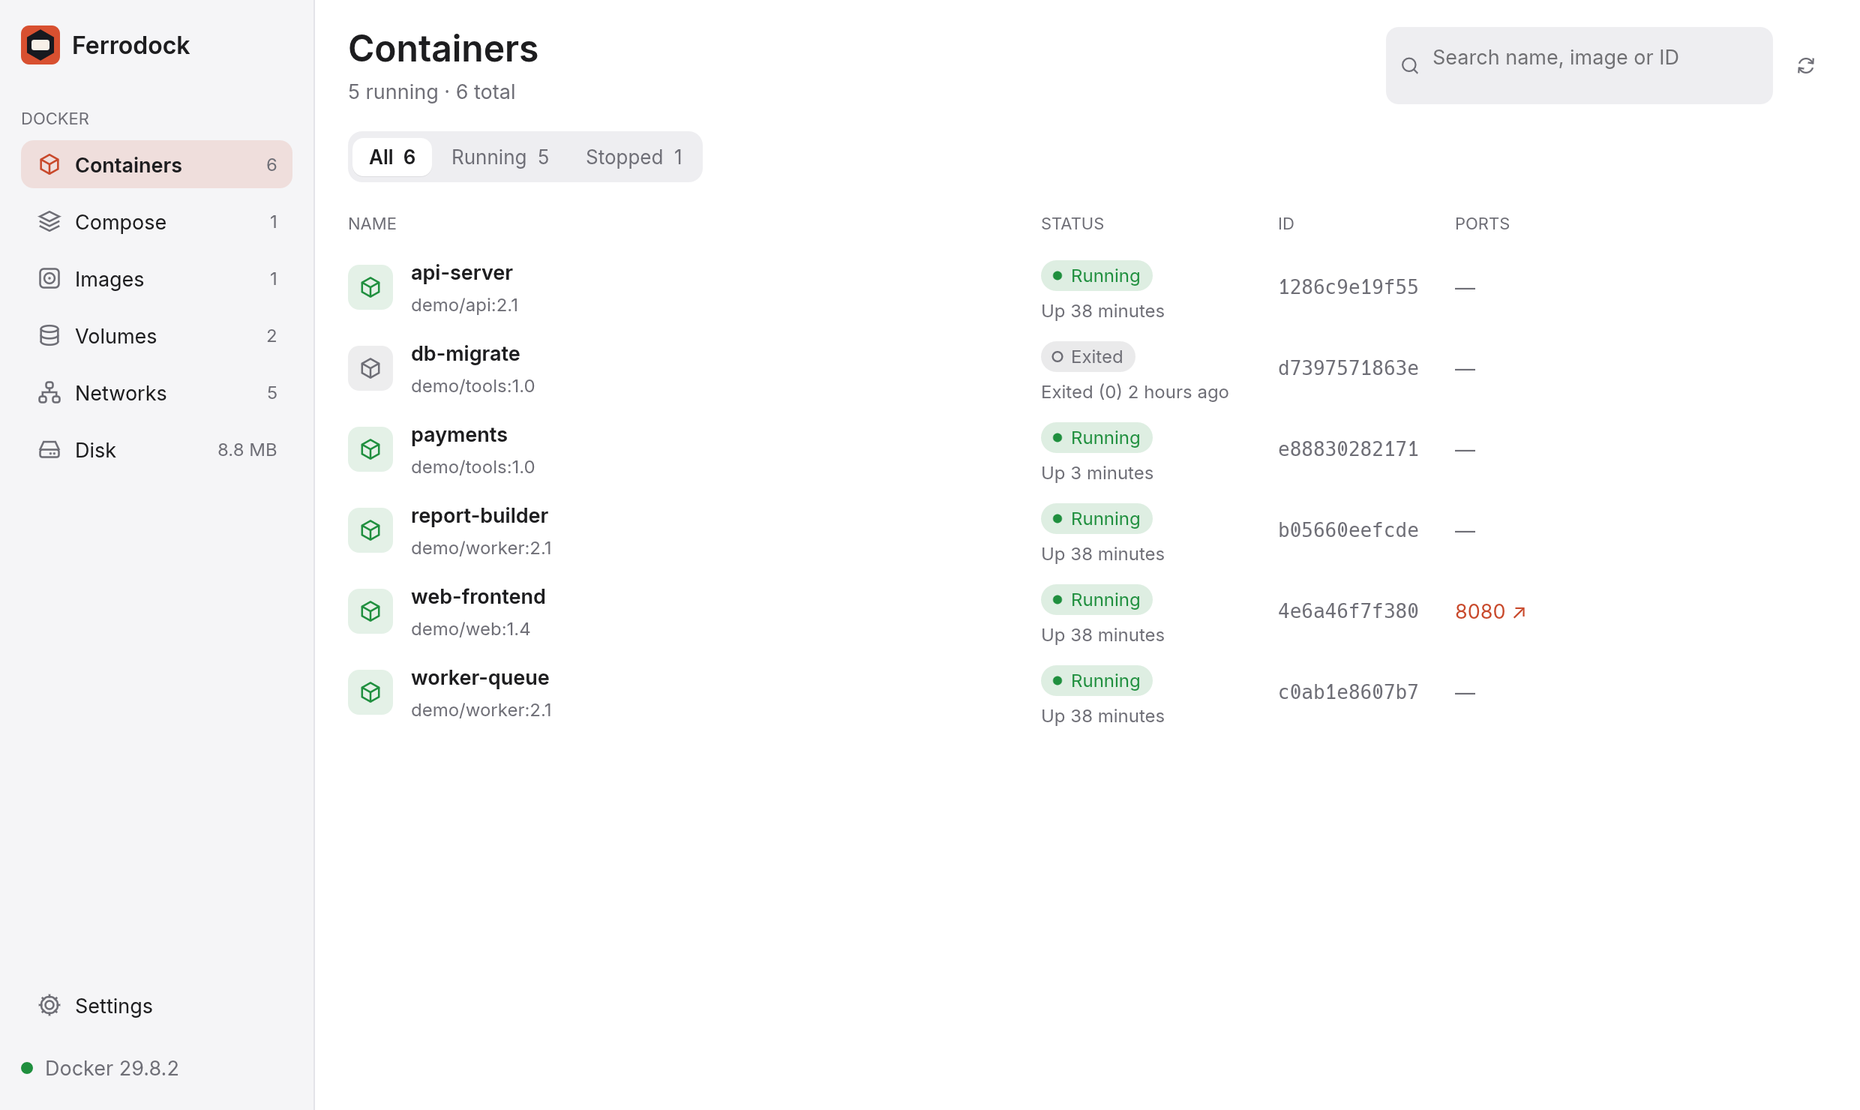The width and height of the screenshot is (1860, 1110).
Task: Show all 6 containers tab
Action: tap(392, 157)
